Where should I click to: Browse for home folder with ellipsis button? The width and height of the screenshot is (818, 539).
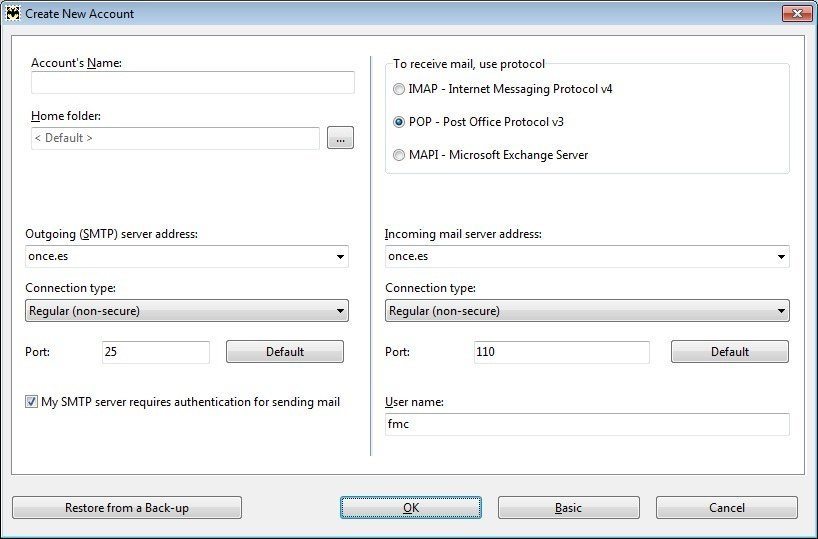pos(340,138)
